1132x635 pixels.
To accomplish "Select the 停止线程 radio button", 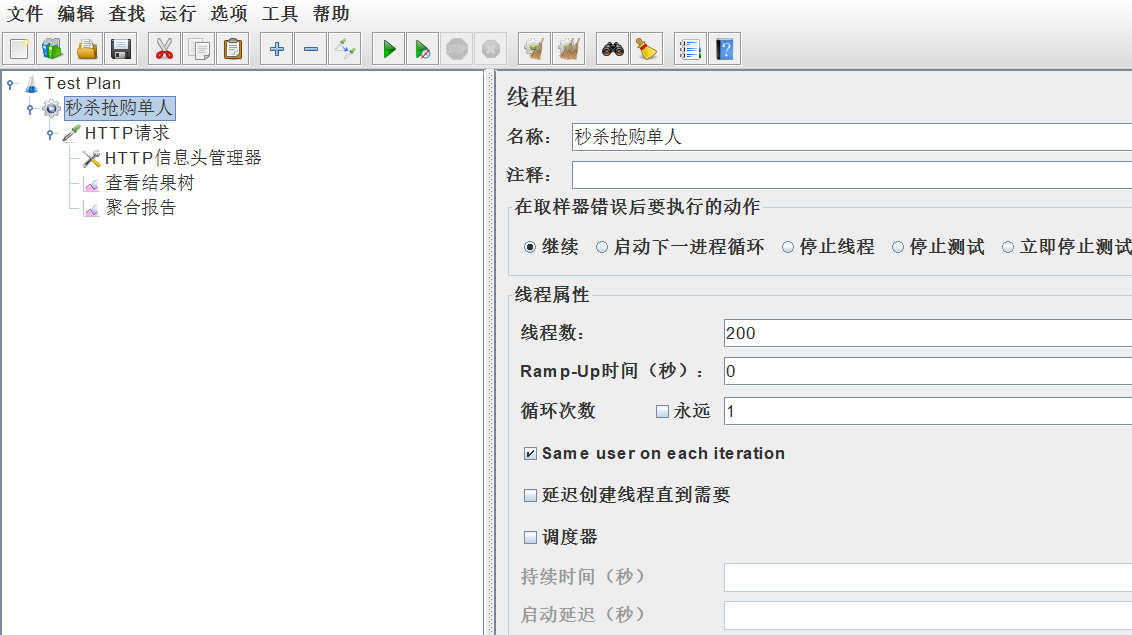I will 788,247.
